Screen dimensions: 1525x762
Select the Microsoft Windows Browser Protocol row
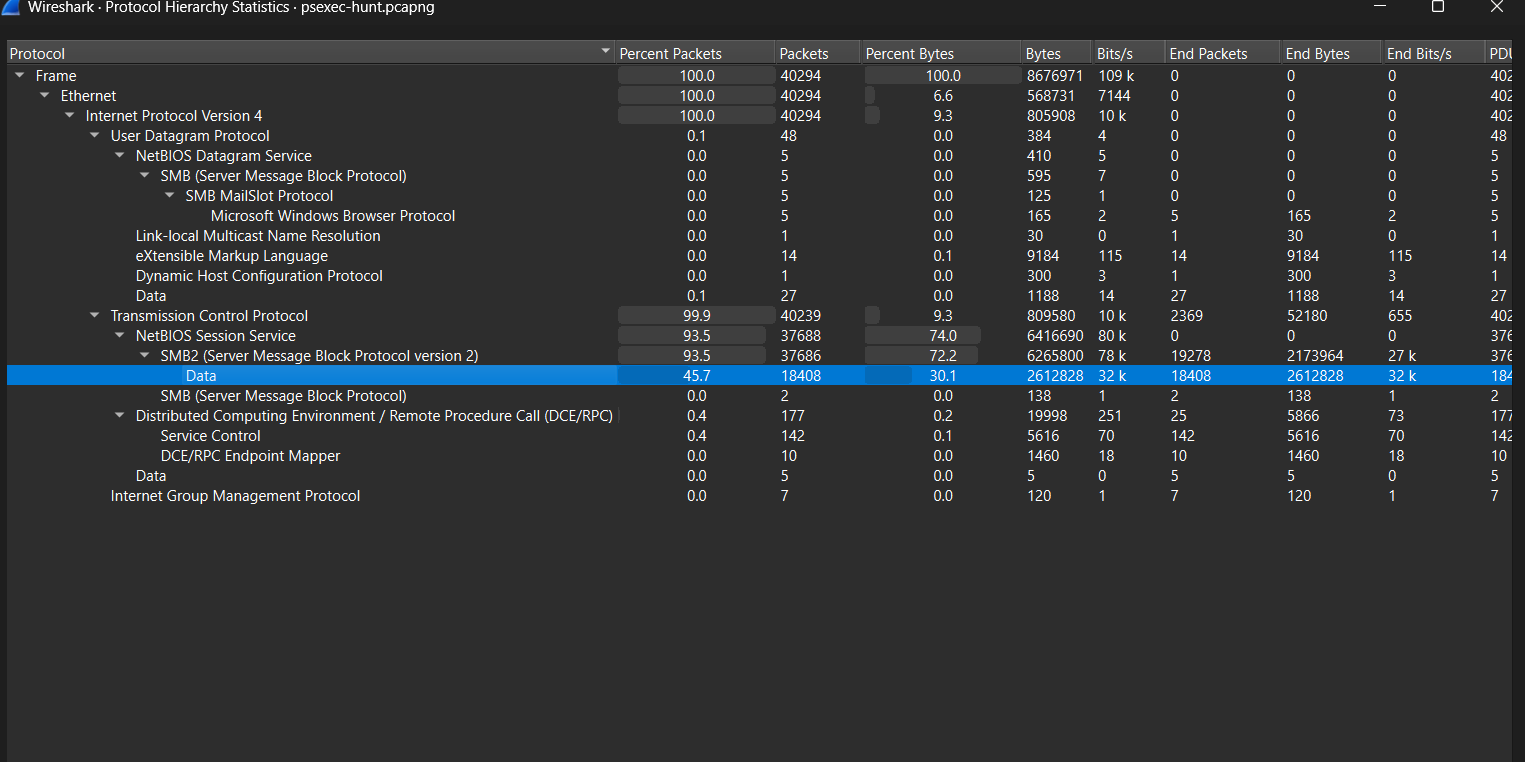tap(760, 216)
